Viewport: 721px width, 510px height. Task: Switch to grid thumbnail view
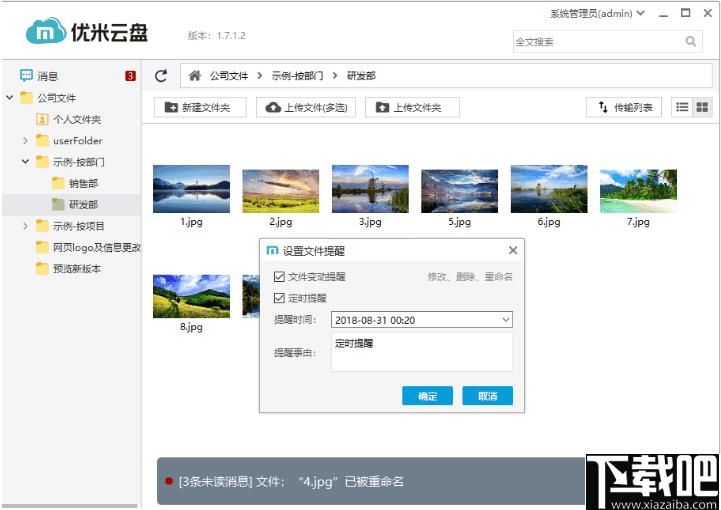tap(702, 107)
